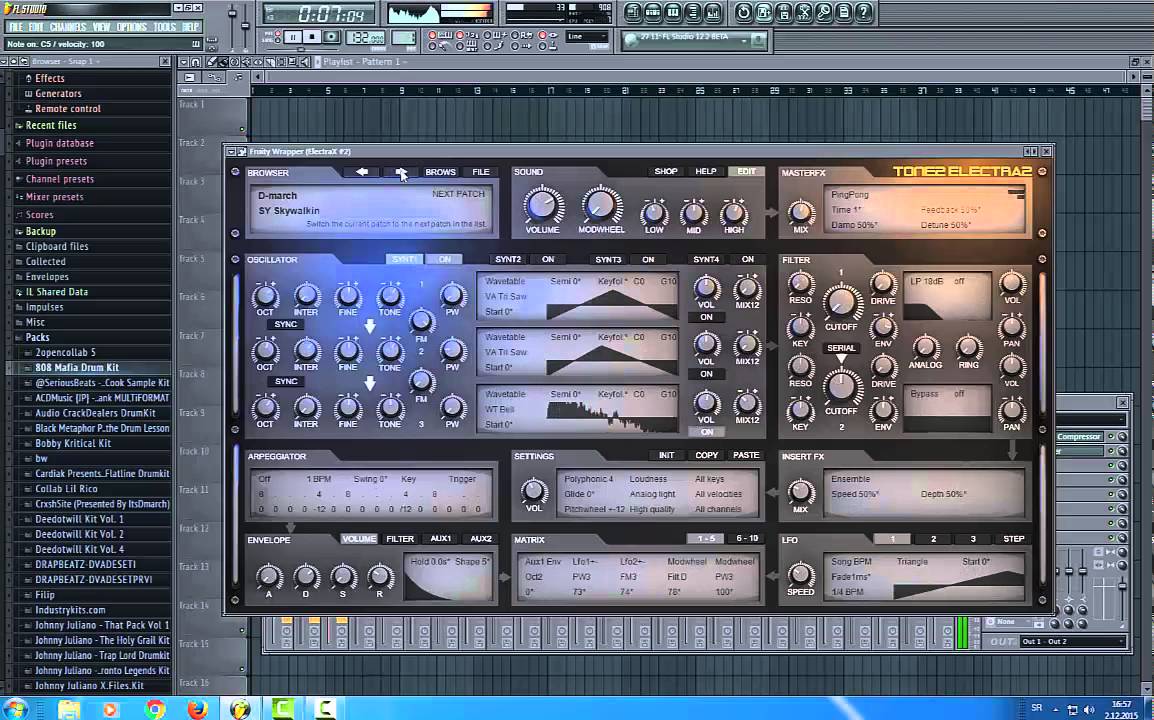Click the Fruity Wrapper window options arrow
The height and width of the screenshot is (720, 1154).
pyautogui.click(x=231, y=151)
